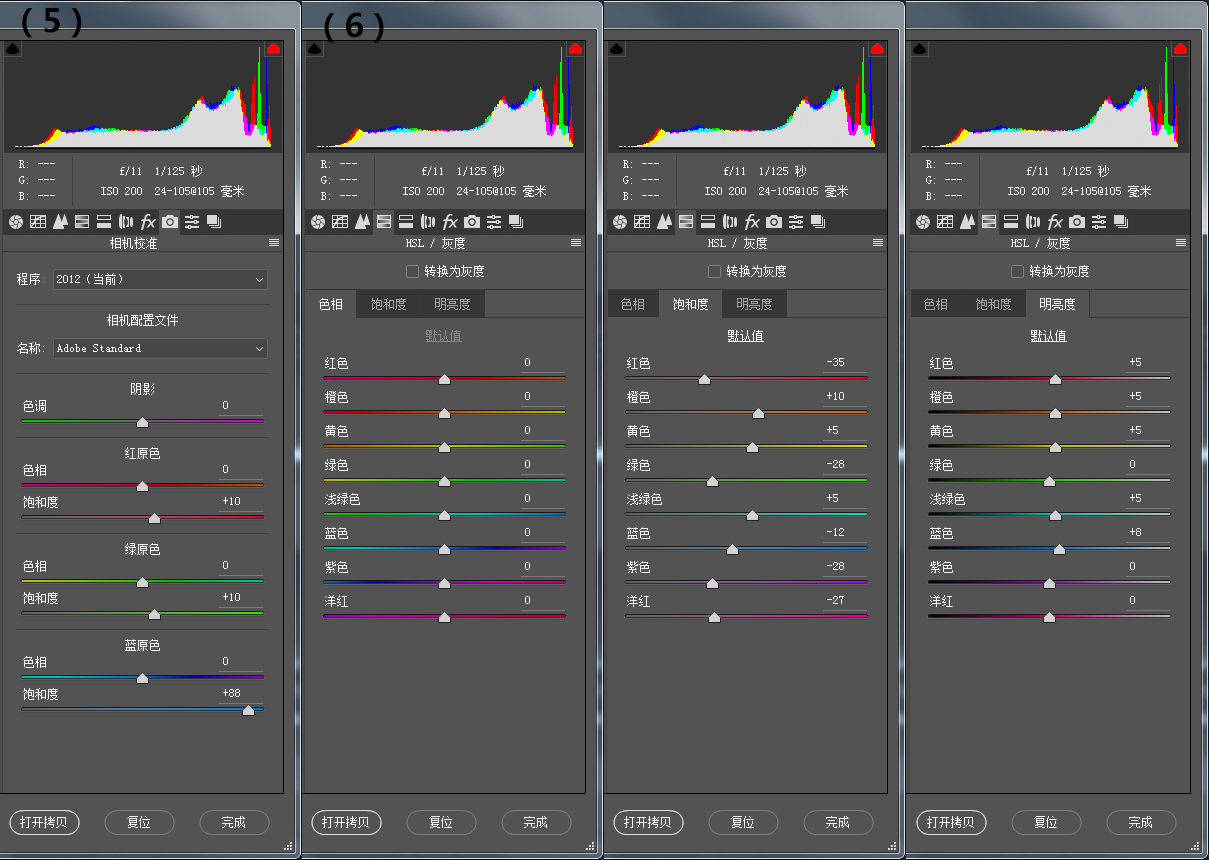Click the 红色 saturation slider handle at -35
The width and height of the screenshot is (1209, 860).
point(704,380)
